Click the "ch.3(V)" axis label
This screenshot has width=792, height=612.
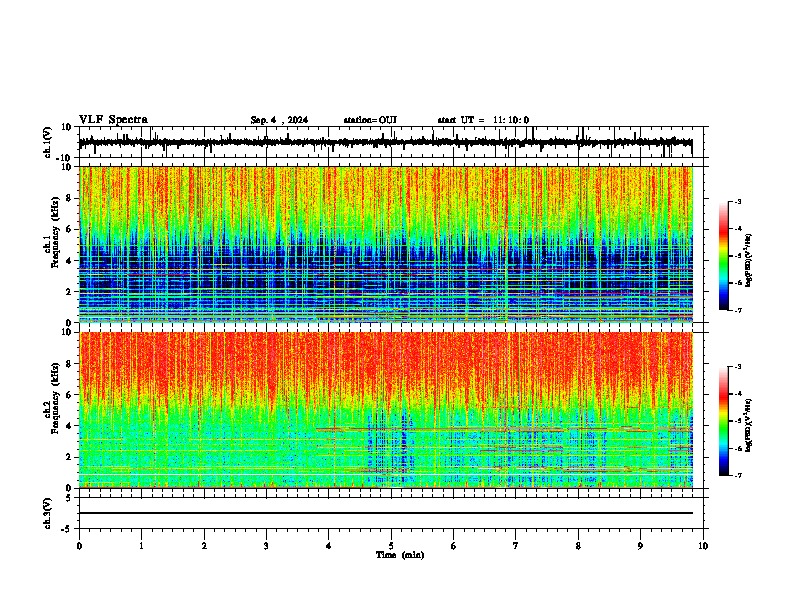(48, 514)
